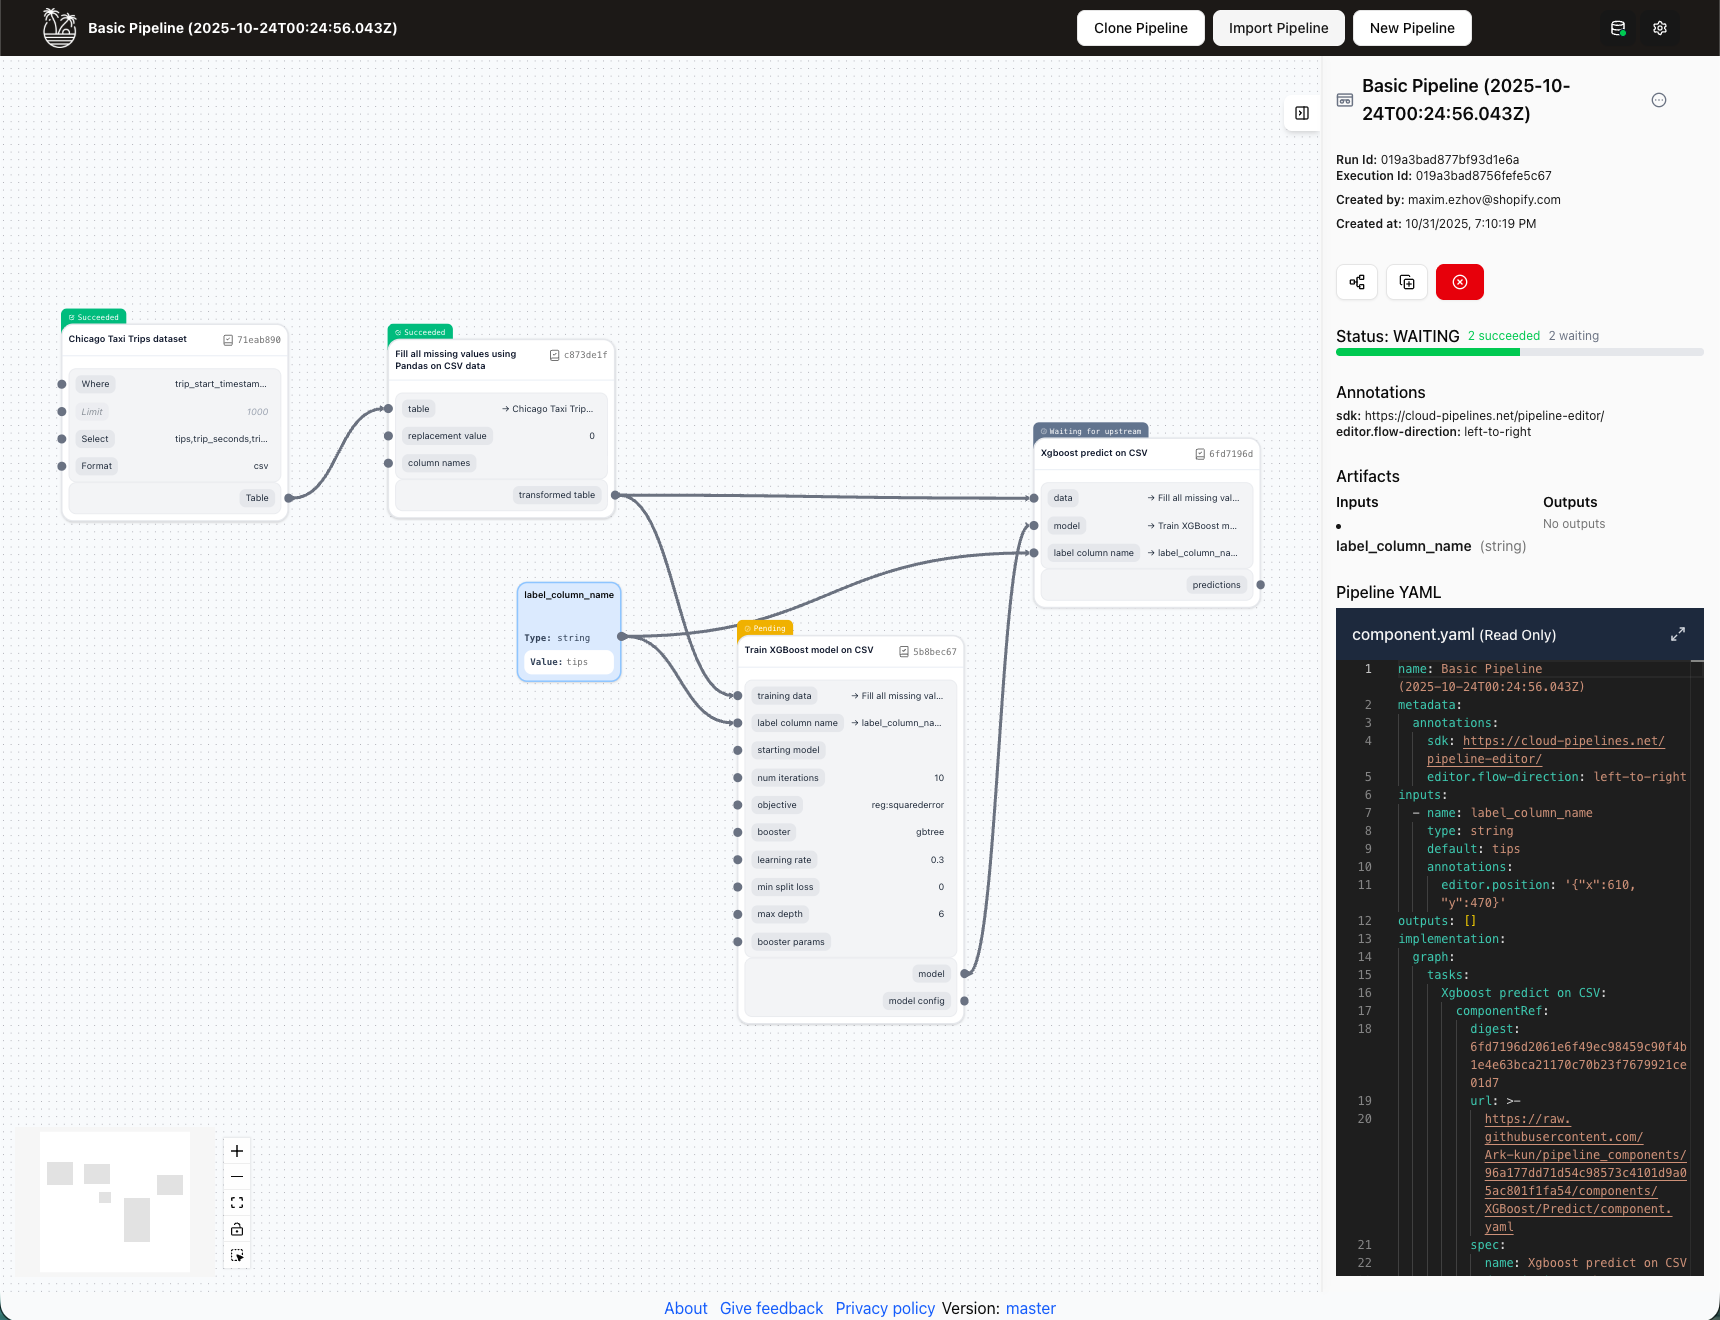
Task: Expand component.yaml to fullscreen
Action: pyautogui.click(x=1677, y=633)
